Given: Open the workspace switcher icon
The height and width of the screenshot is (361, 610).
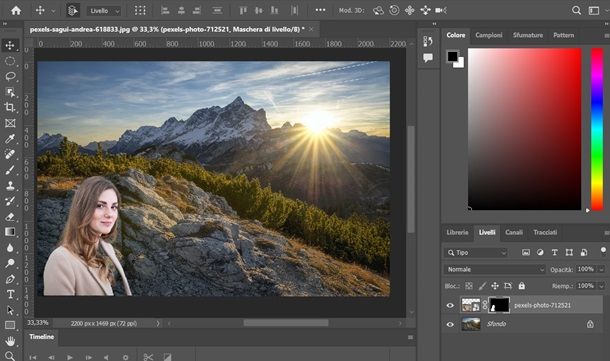Looking at the screenshot, I should click(x=594, y=11).
